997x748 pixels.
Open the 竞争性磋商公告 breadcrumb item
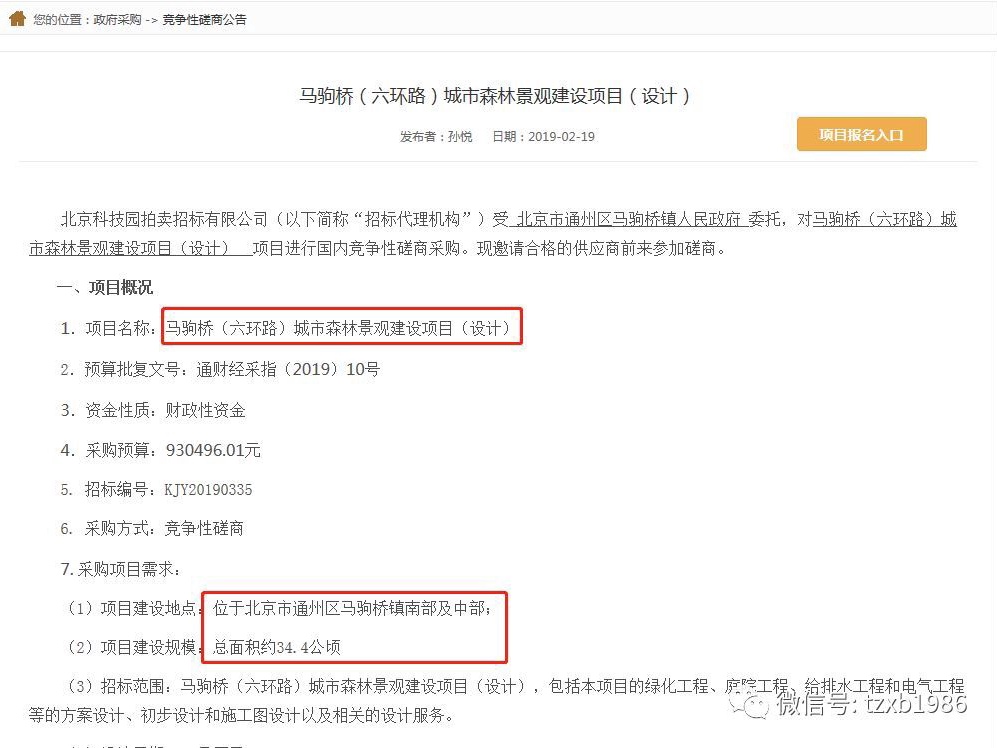point(204,19)
